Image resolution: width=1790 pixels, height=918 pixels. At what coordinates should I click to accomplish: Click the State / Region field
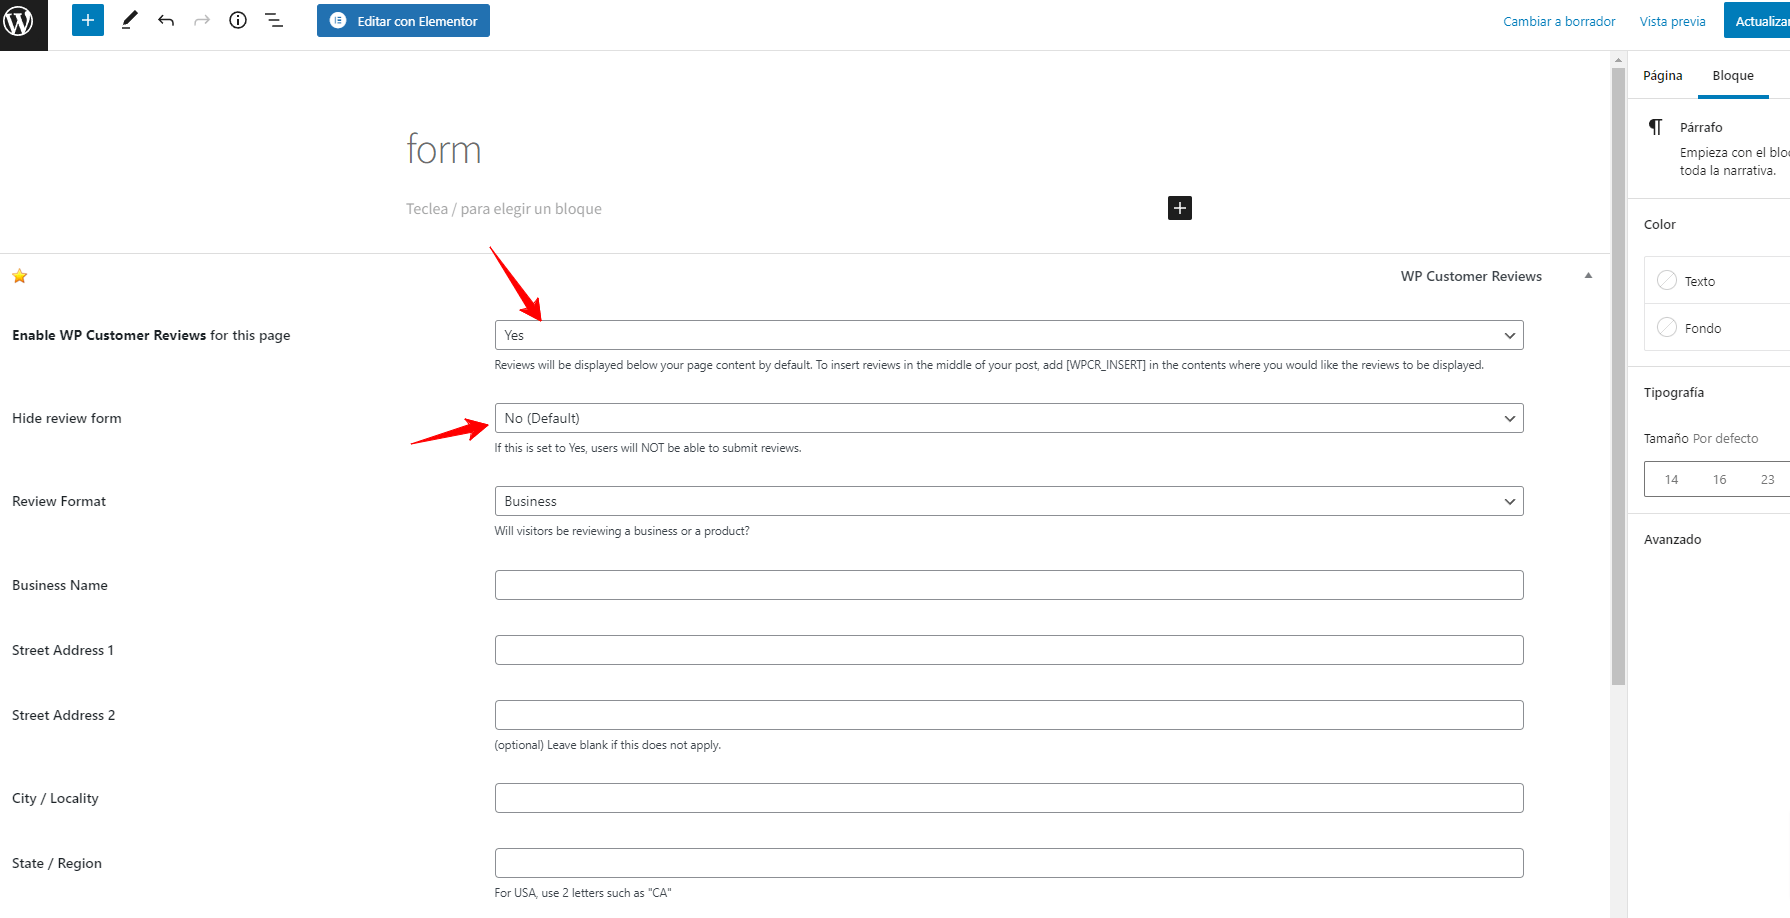click(x=1009, y=863)
